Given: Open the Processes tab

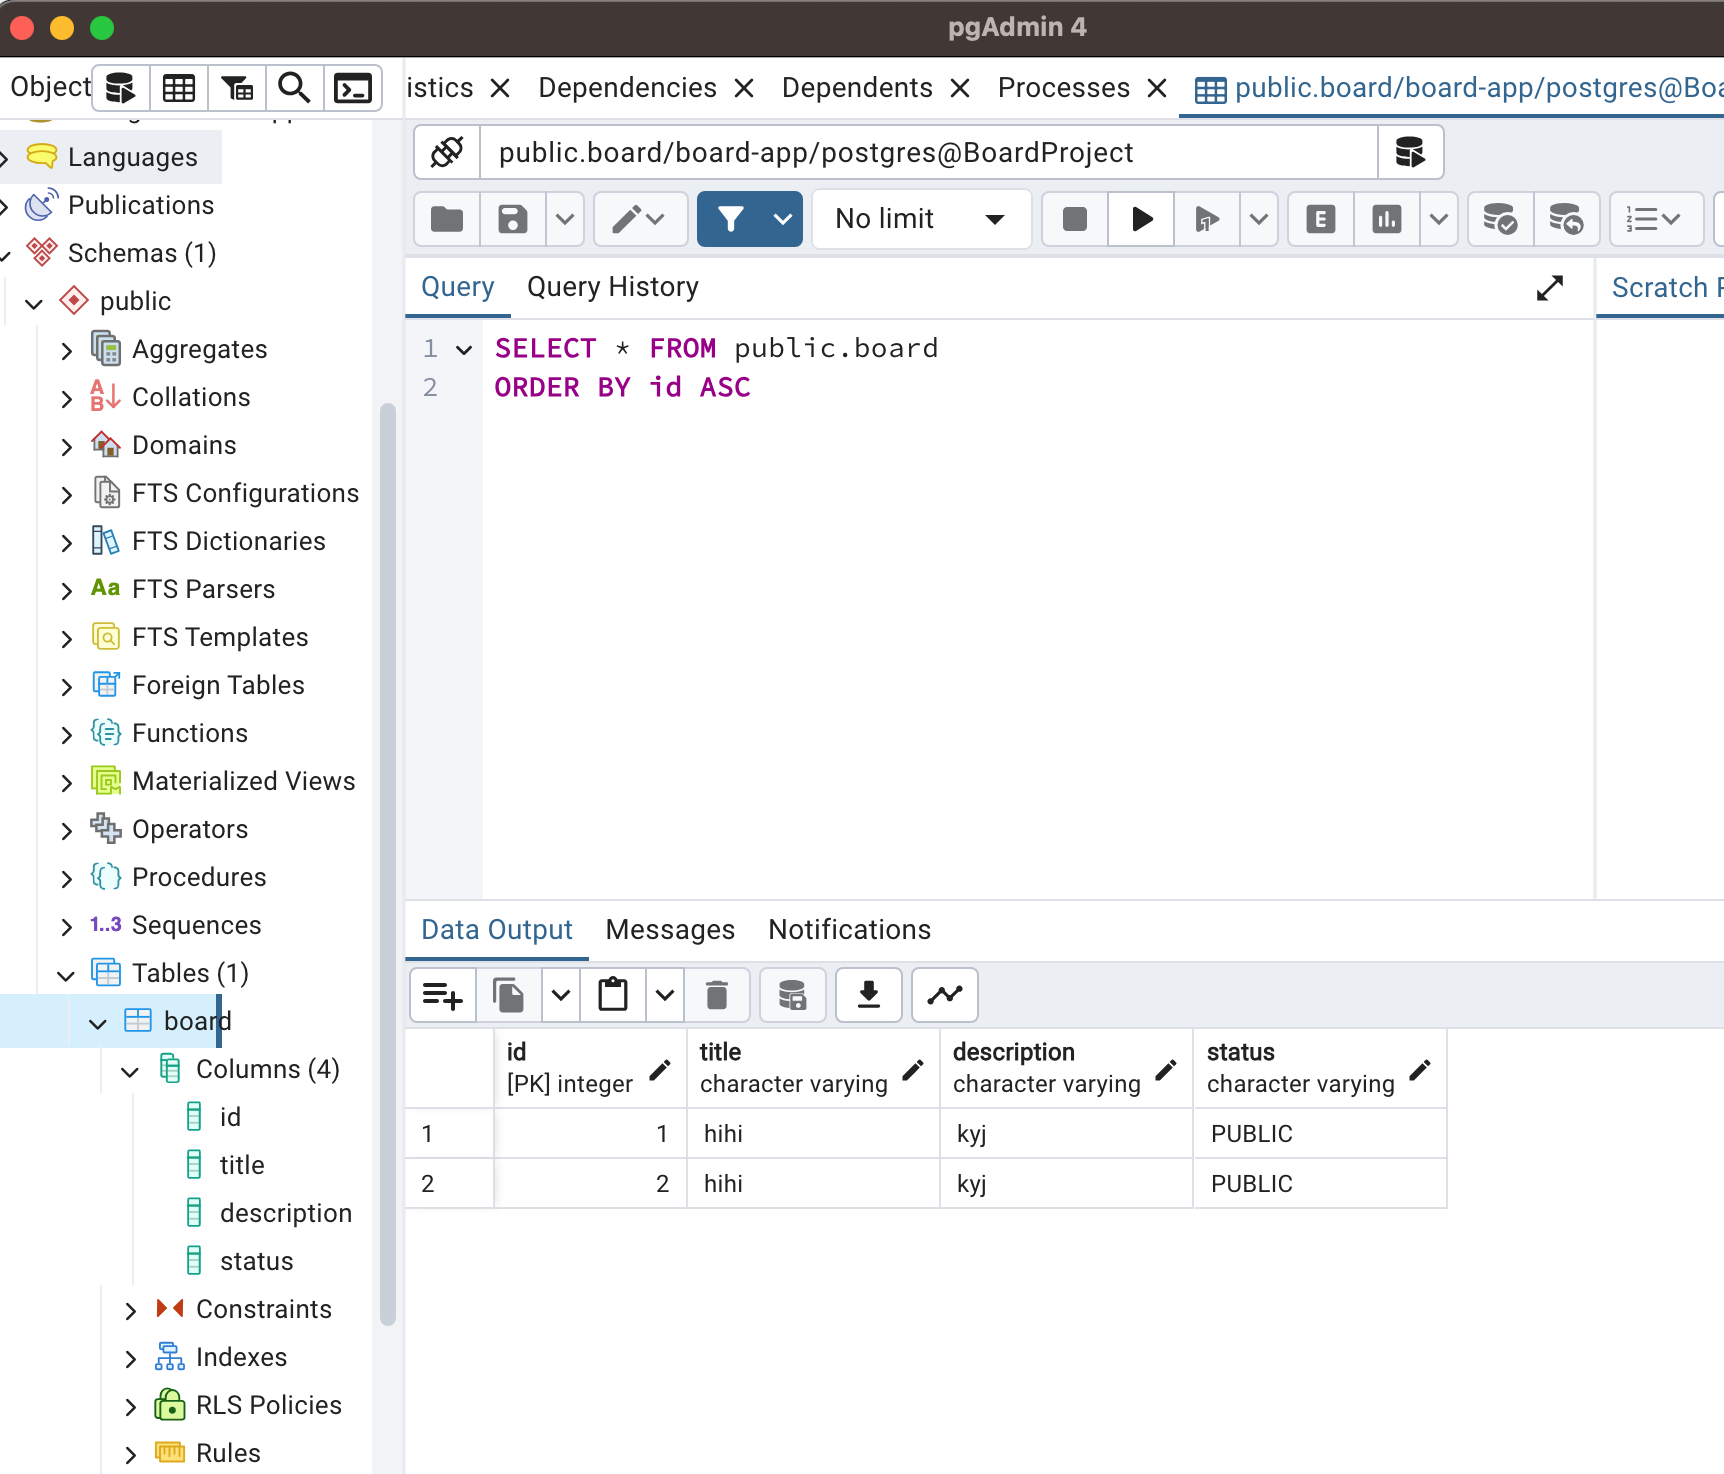Looking at the screenshot, I should tap(1064, 88).
